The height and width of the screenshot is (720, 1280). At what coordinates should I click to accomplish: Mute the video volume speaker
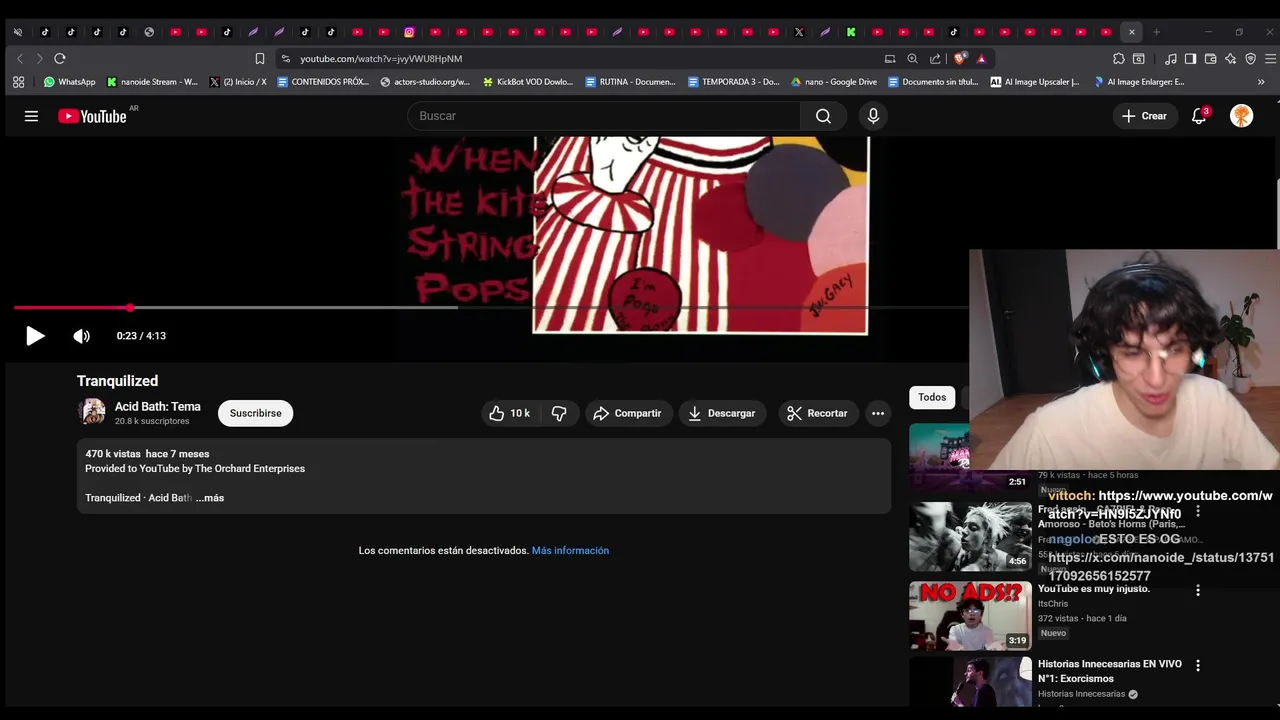point(81,336)
